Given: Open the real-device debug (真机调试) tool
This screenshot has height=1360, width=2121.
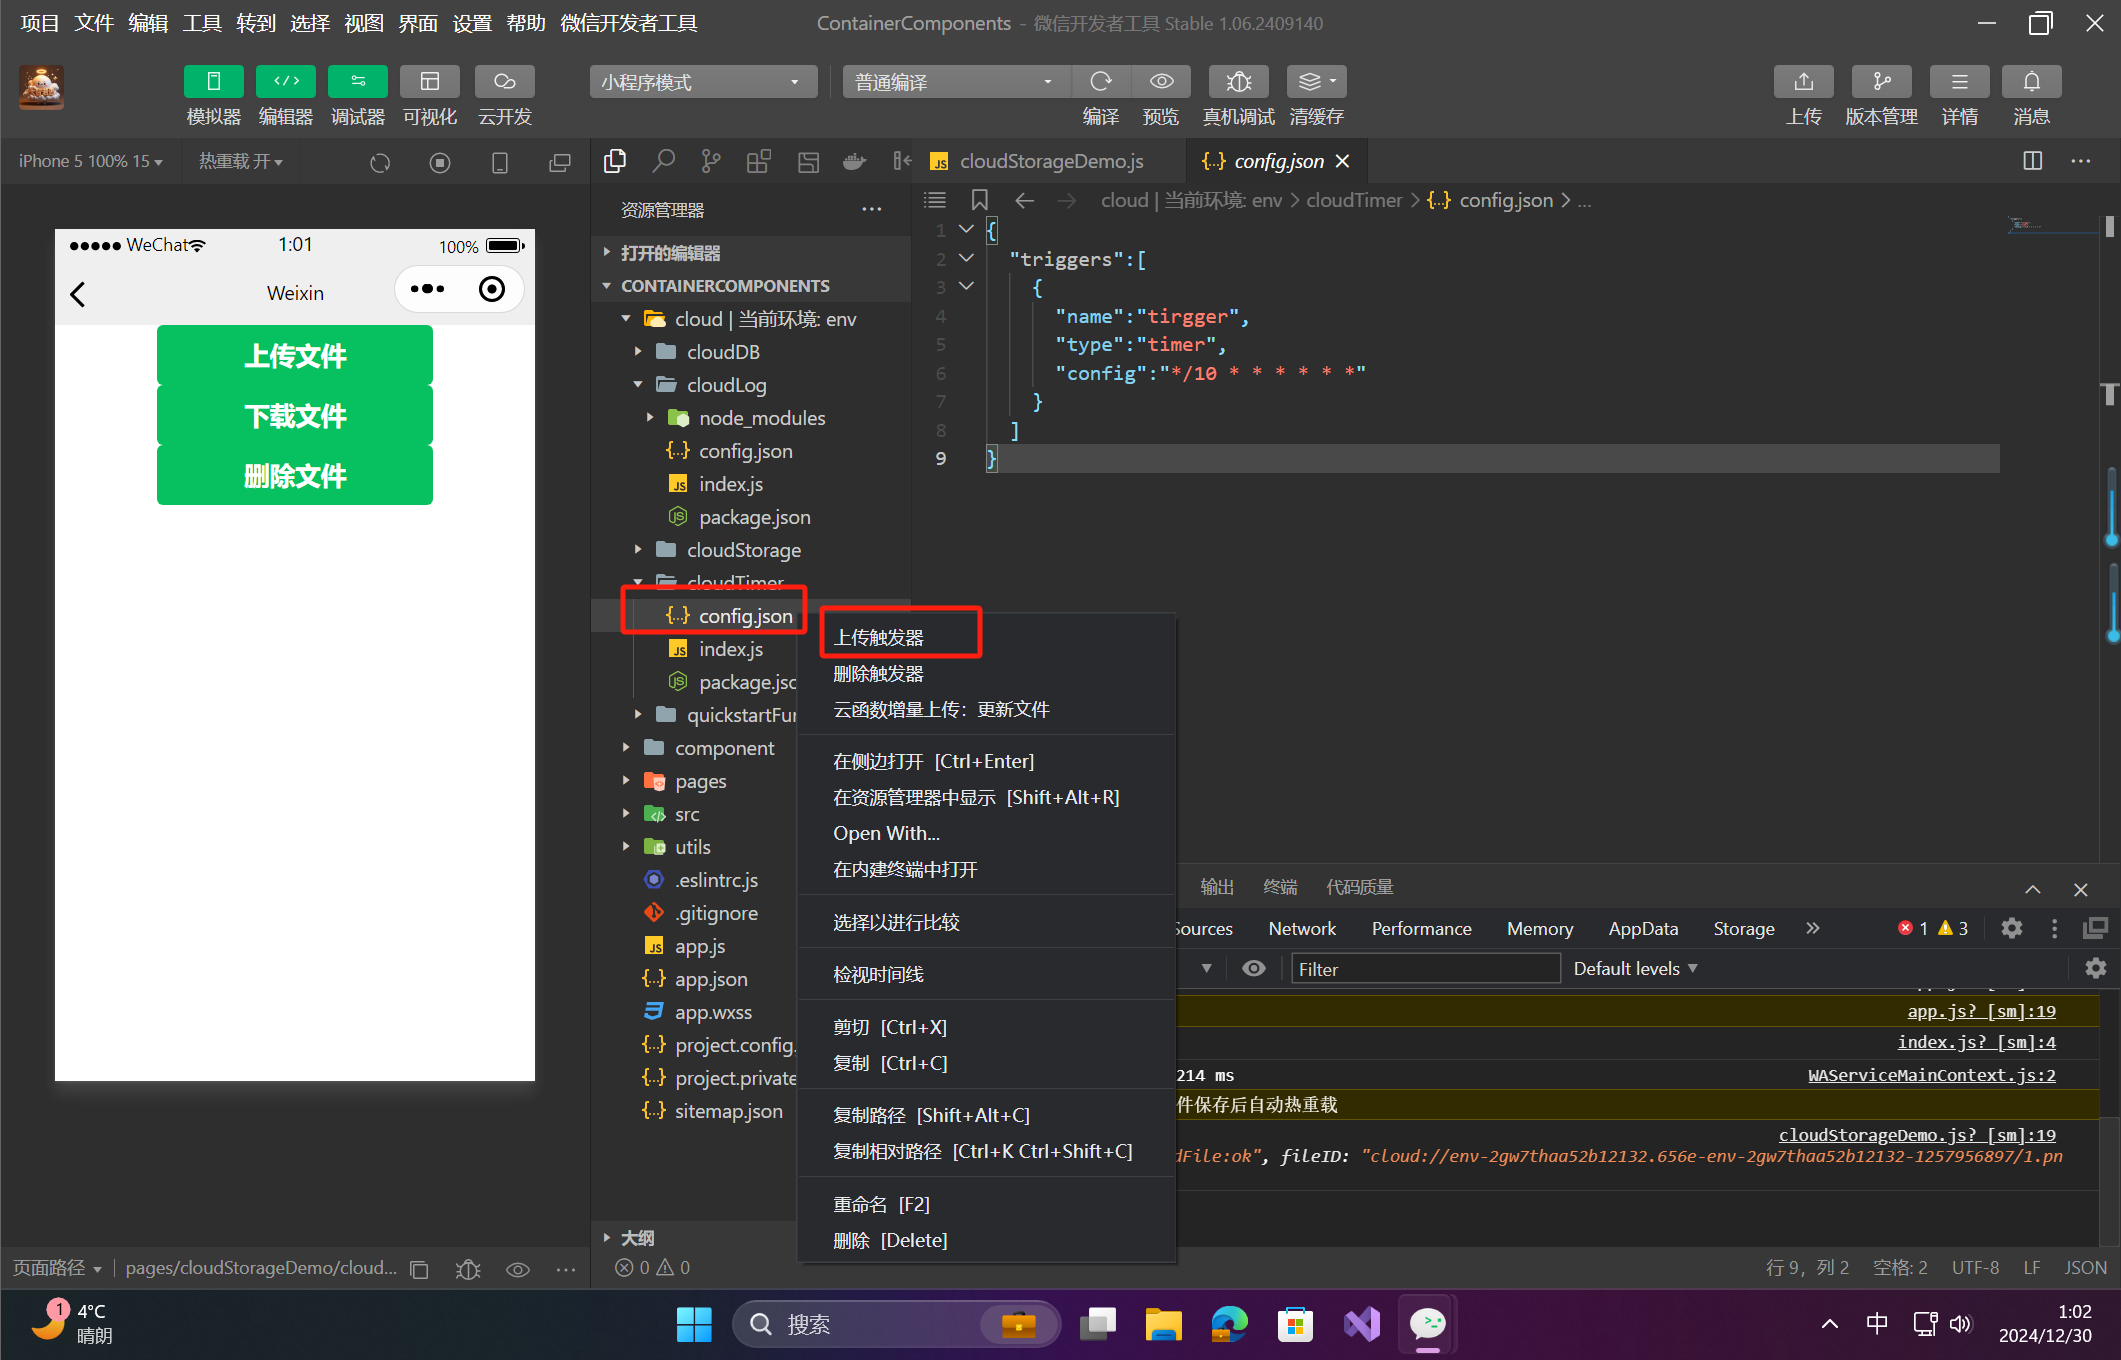Looking at the screenshot, I should click(x=1238, y=82).
